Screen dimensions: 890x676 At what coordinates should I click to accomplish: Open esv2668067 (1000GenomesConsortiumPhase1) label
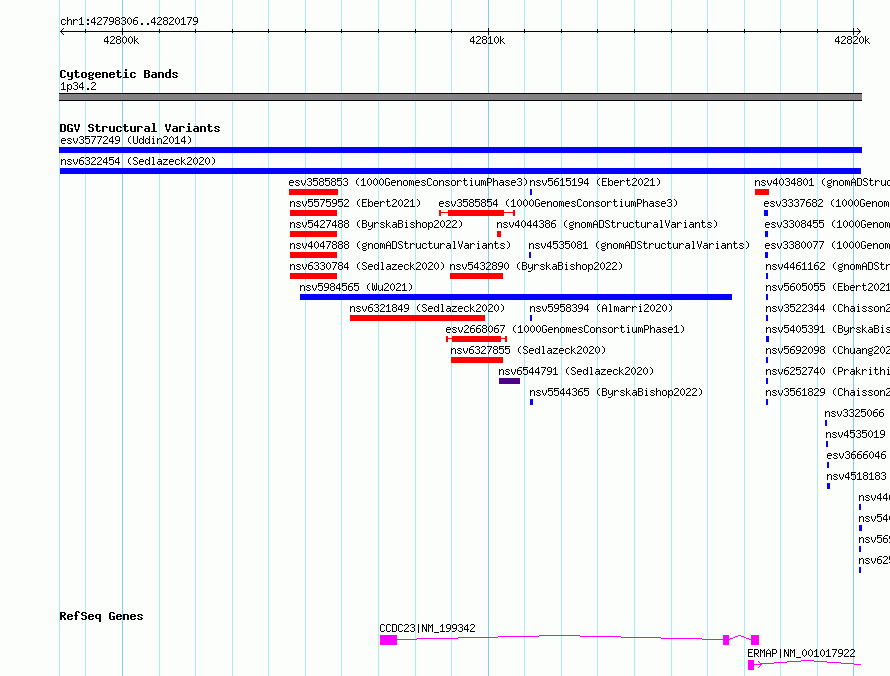(565, 329)
